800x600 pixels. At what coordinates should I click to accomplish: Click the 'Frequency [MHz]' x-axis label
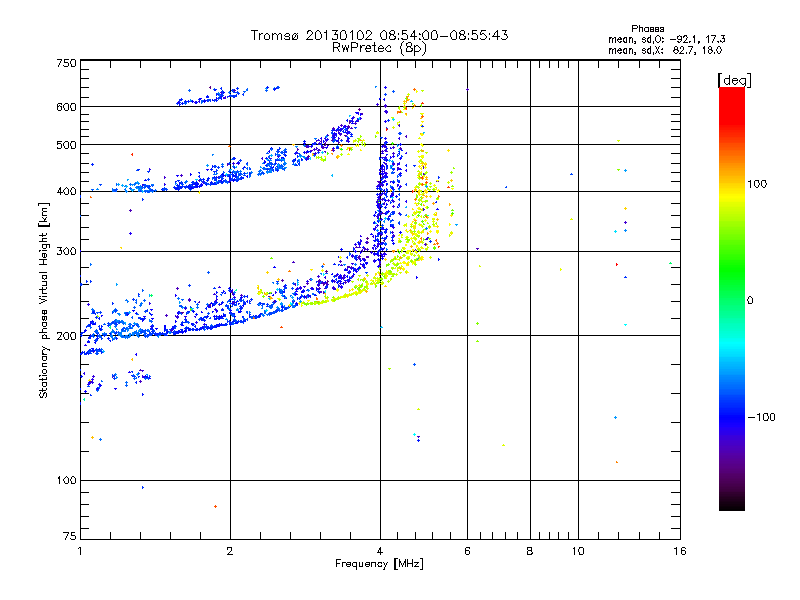click(x=379, y=564)
